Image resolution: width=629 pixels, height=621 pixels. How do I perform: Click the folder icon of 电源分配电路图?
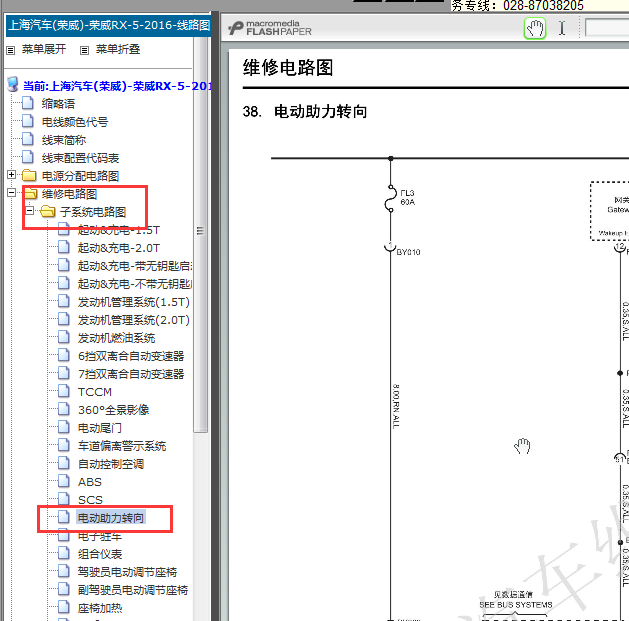tap(29, 175)
